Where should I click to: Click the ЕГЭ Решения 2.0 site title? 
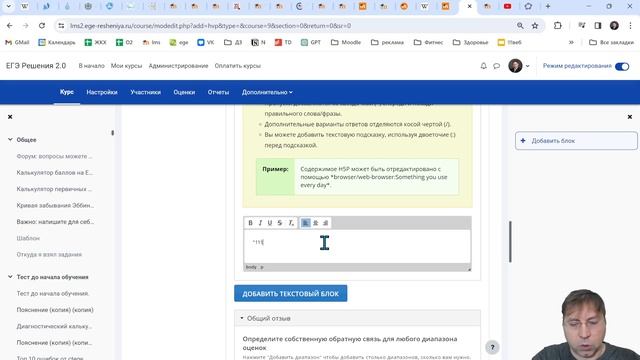pyautogui.click(x=36, y=66)
